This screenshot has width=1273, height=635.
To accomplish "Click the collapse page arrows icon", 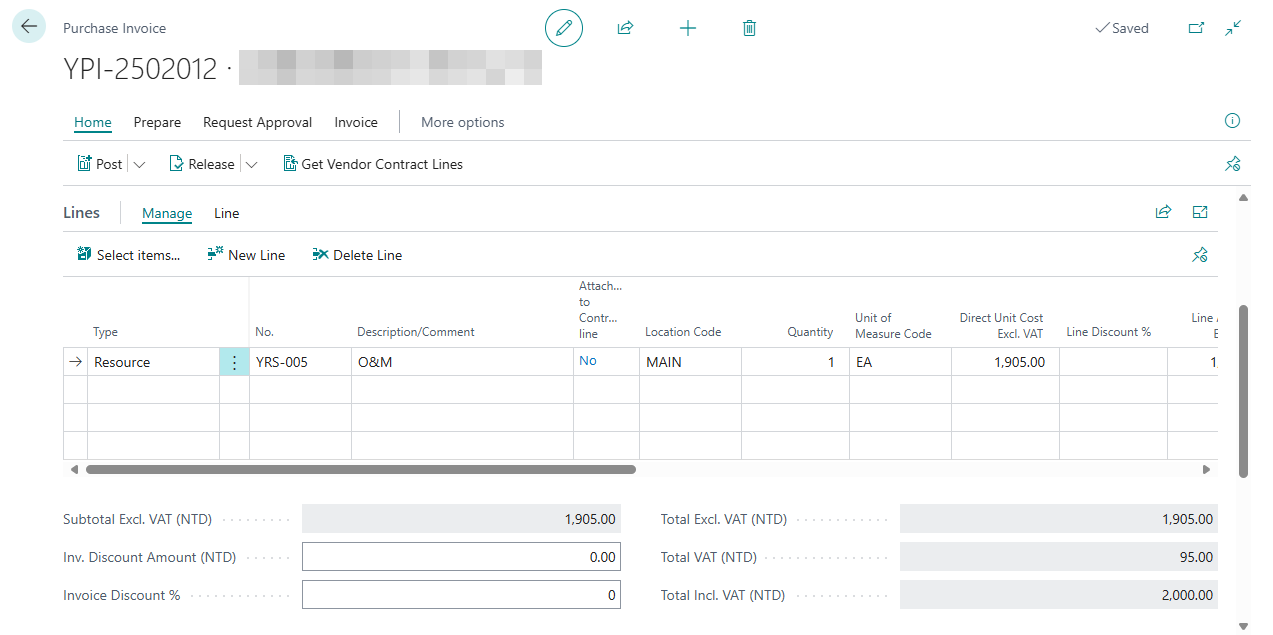I will (x=1233, y=28).
